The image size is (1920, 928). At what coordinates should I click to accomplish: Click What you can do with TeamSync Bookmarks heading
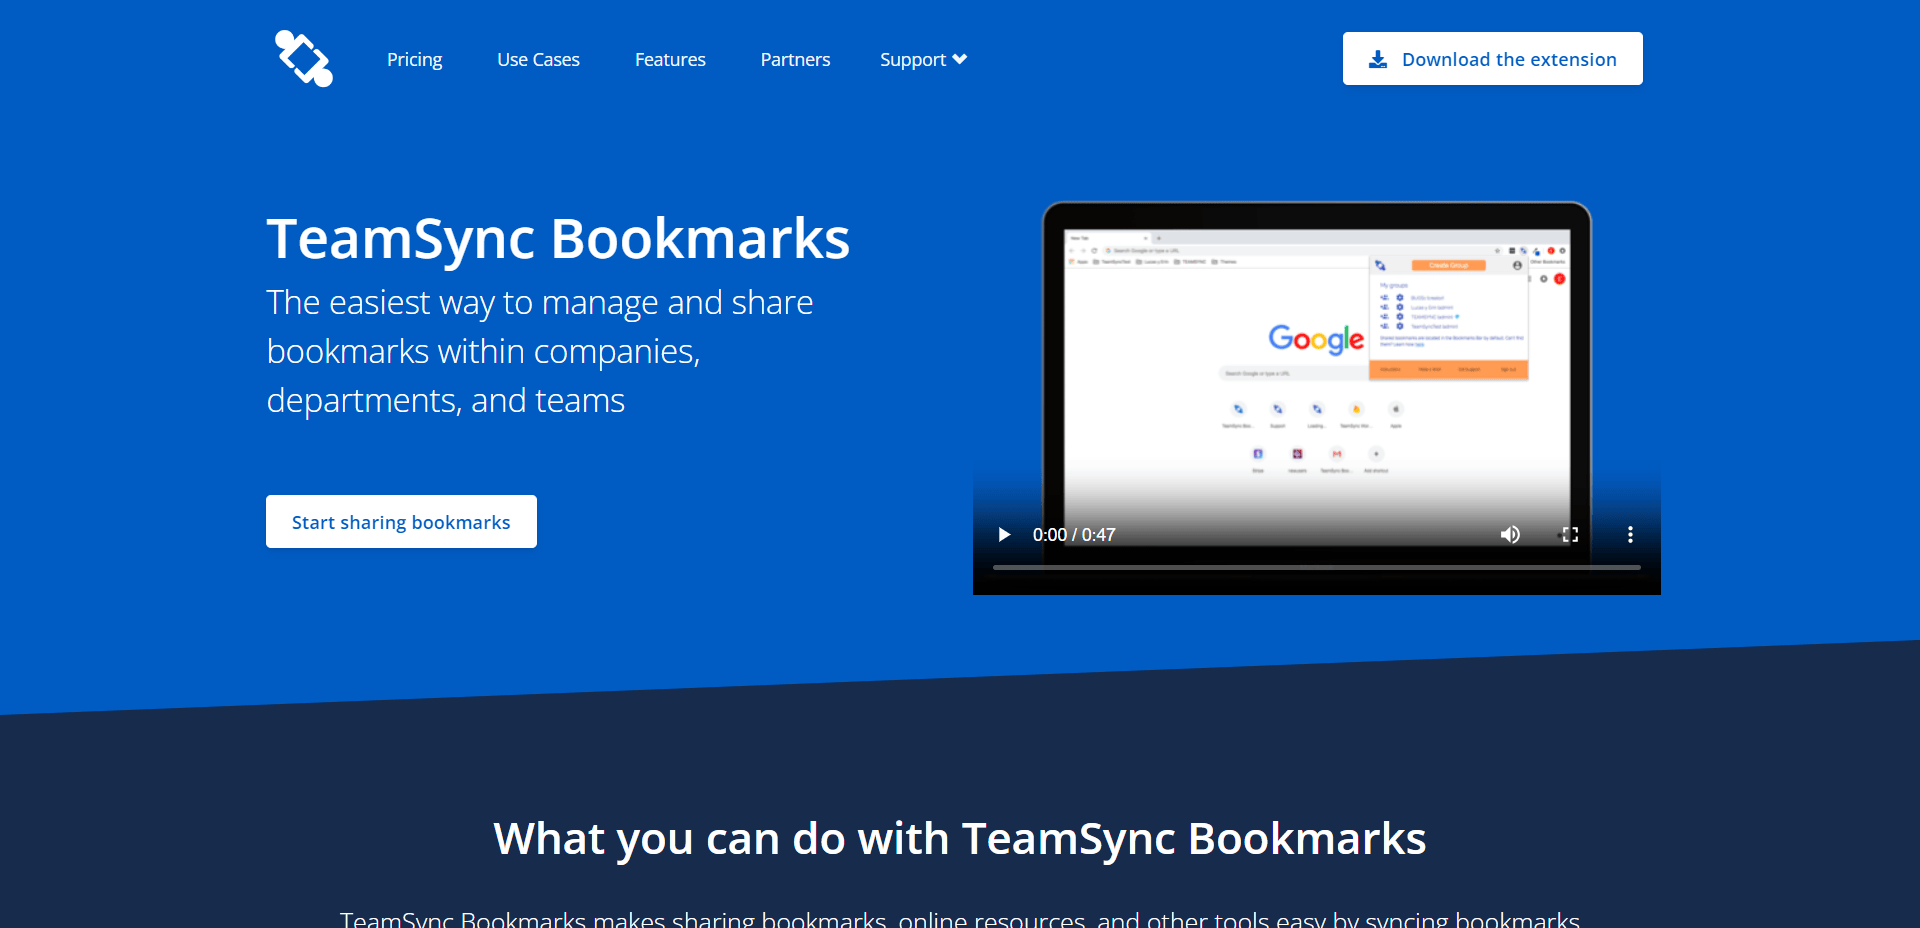[960, 839]
